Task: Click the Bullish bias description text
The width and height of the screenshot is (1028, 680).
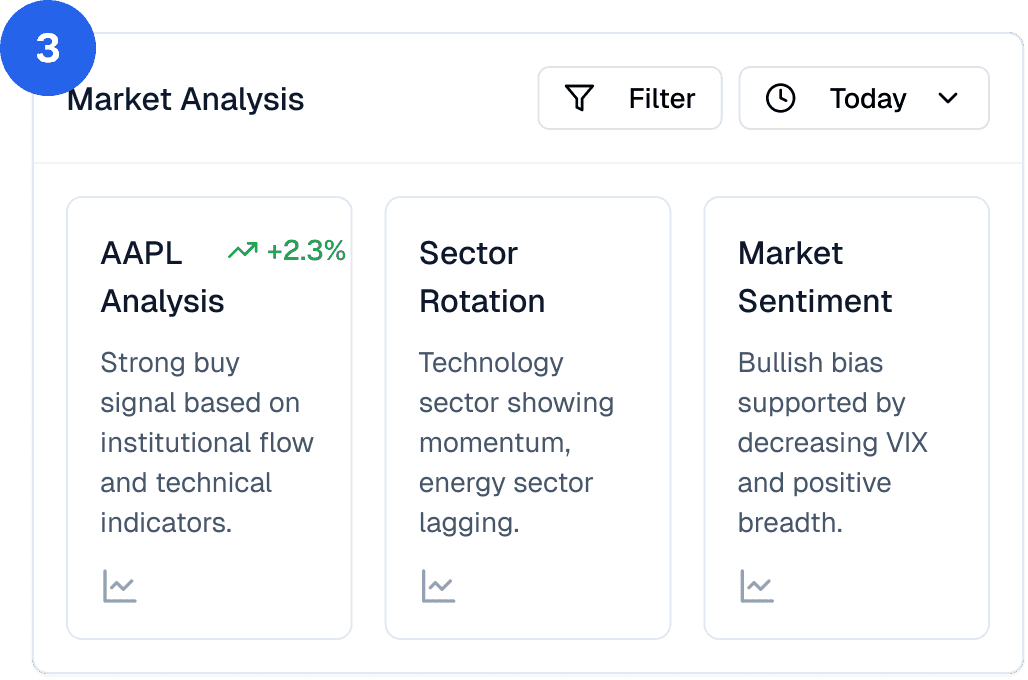Action: pos(833,443)
